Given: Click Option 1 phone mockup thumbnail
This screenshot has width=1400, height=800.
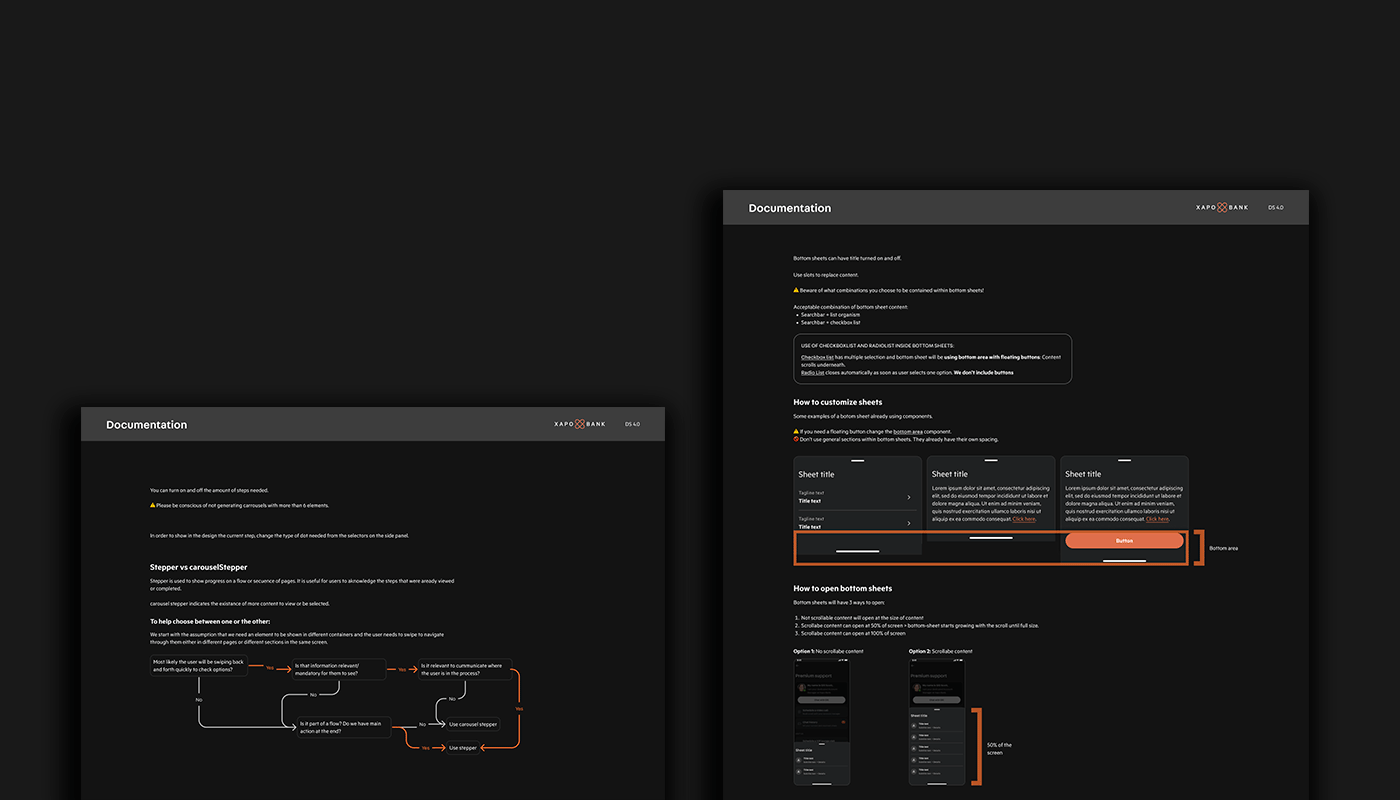Looking at the screenshot, I should [x=821, y=721].
